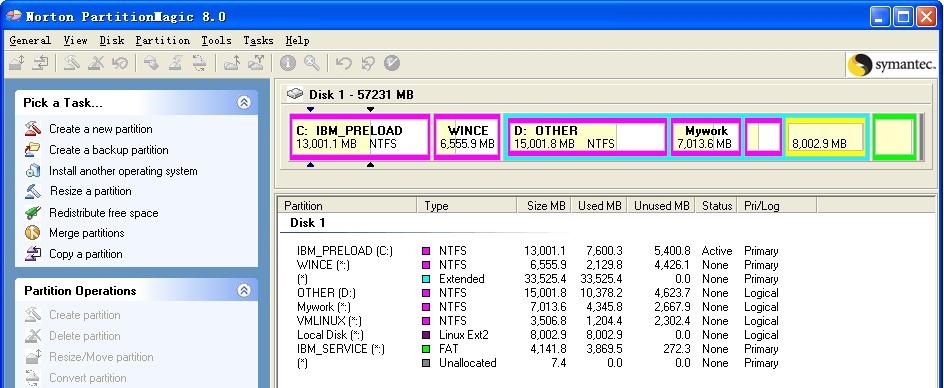Viewport: 944px width, 388px height.
Task: Click the Convert partition toolbar icon
Action: [x=199, y=63]
